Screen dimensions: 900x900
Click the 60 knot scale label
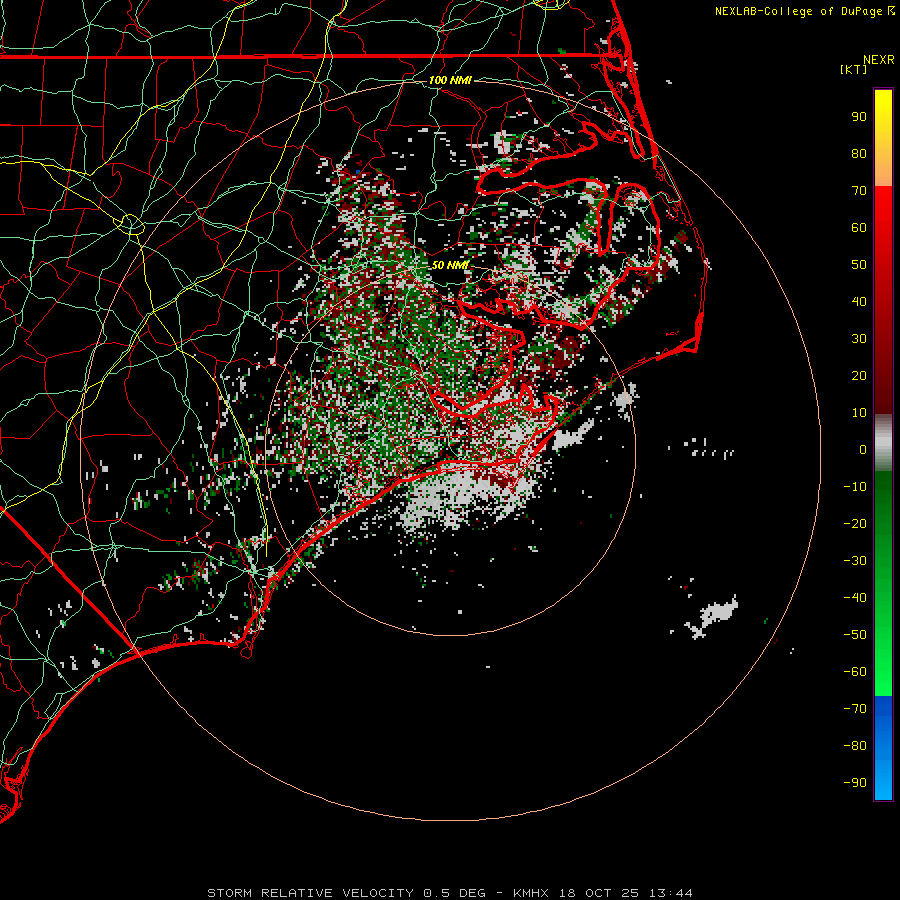(859, 228)
